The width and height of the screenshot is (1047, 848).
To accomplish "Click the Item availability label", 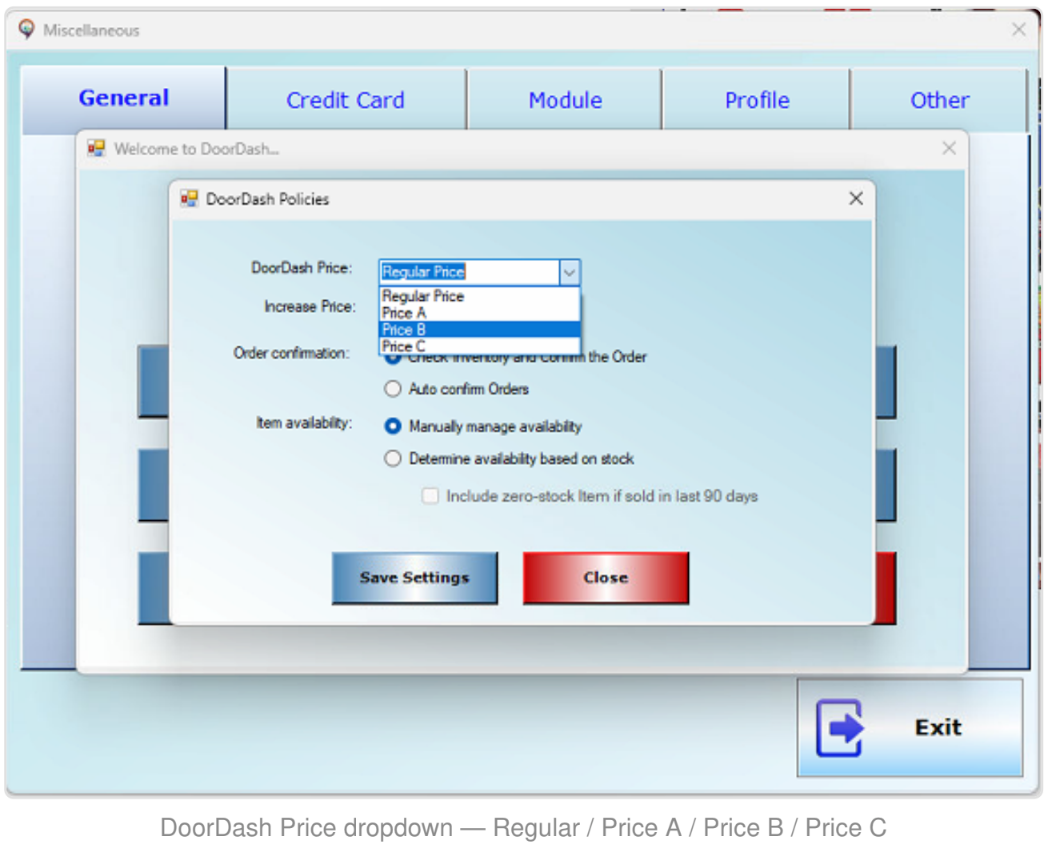I will pyautogui.click(x=304, y=423).
